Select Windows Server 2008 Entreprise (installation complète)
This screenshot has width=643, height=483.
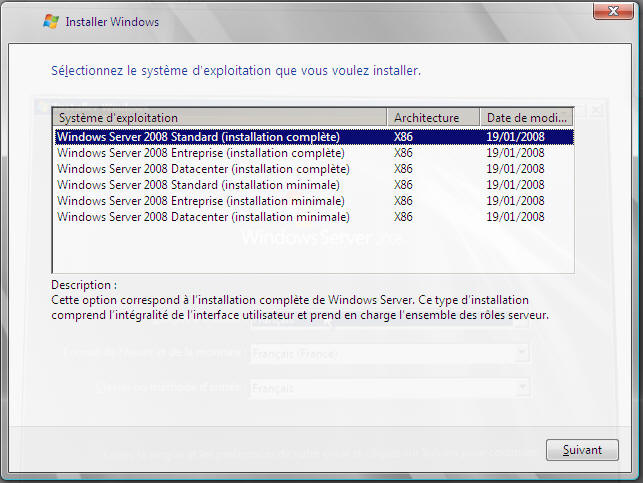[200, 153]
